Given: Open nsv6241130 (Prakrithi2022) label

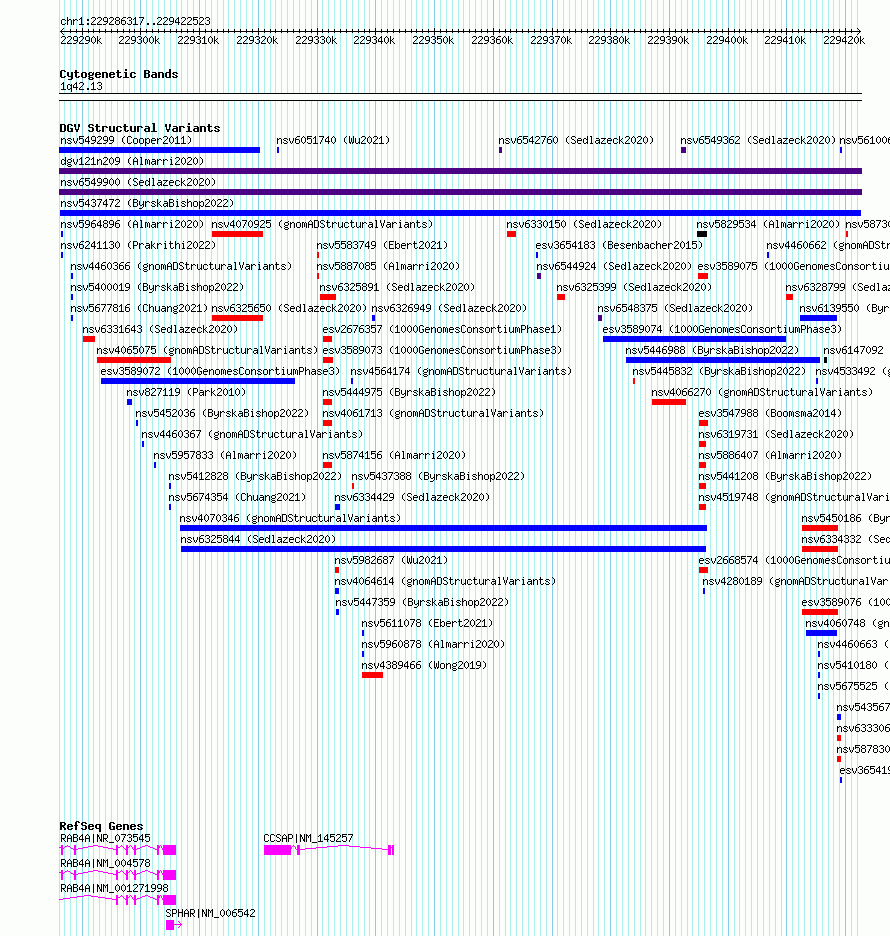Looking at the screenshot, I should point(138,245).
